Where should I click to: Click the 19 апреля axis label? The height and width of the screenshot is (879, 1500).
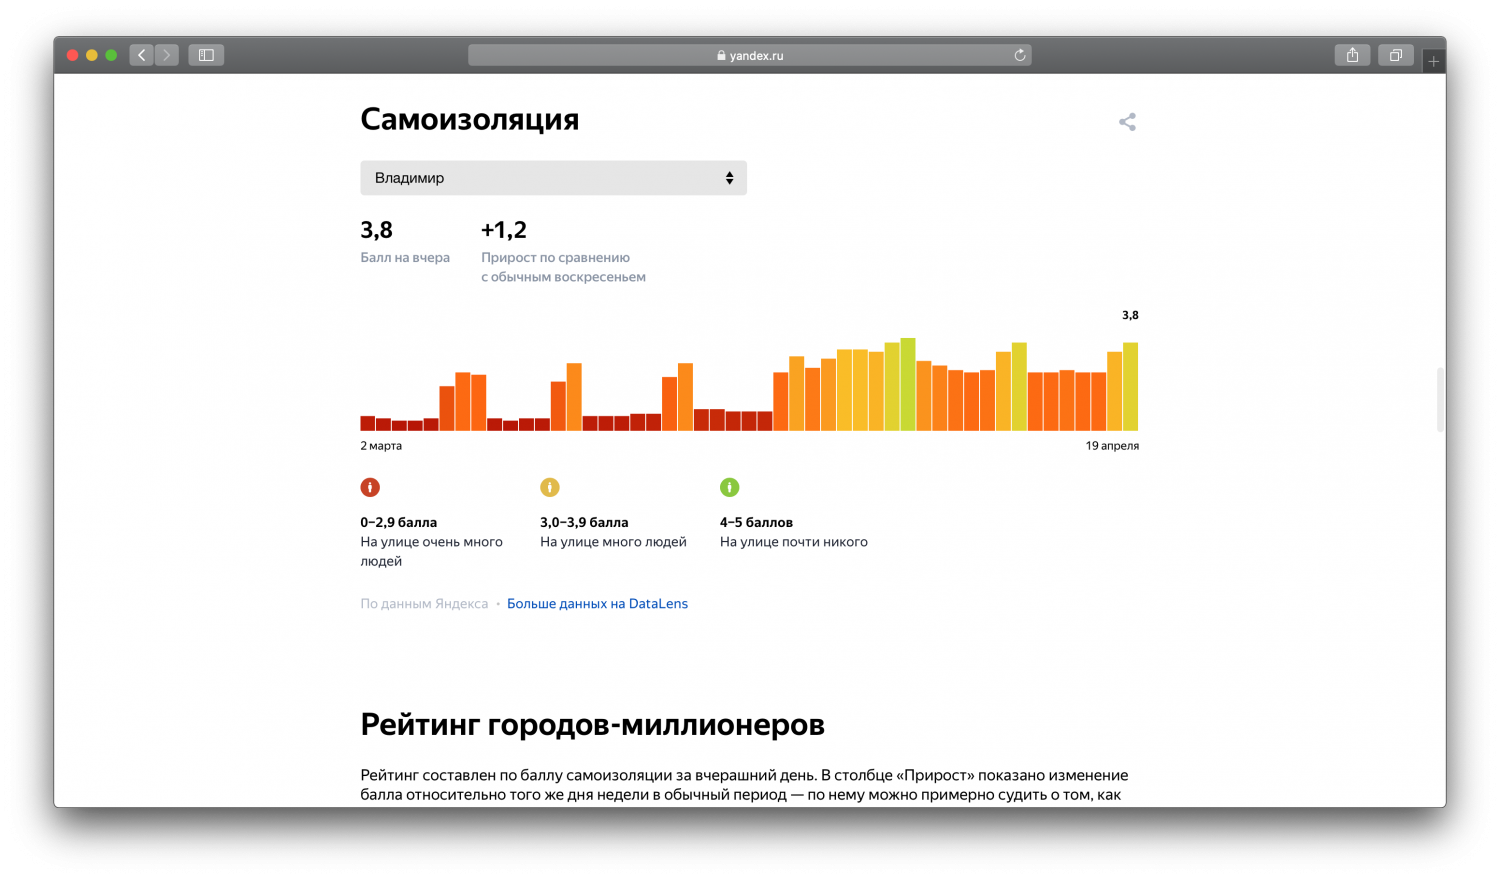pyautogui.click(x=1112, y=446)
